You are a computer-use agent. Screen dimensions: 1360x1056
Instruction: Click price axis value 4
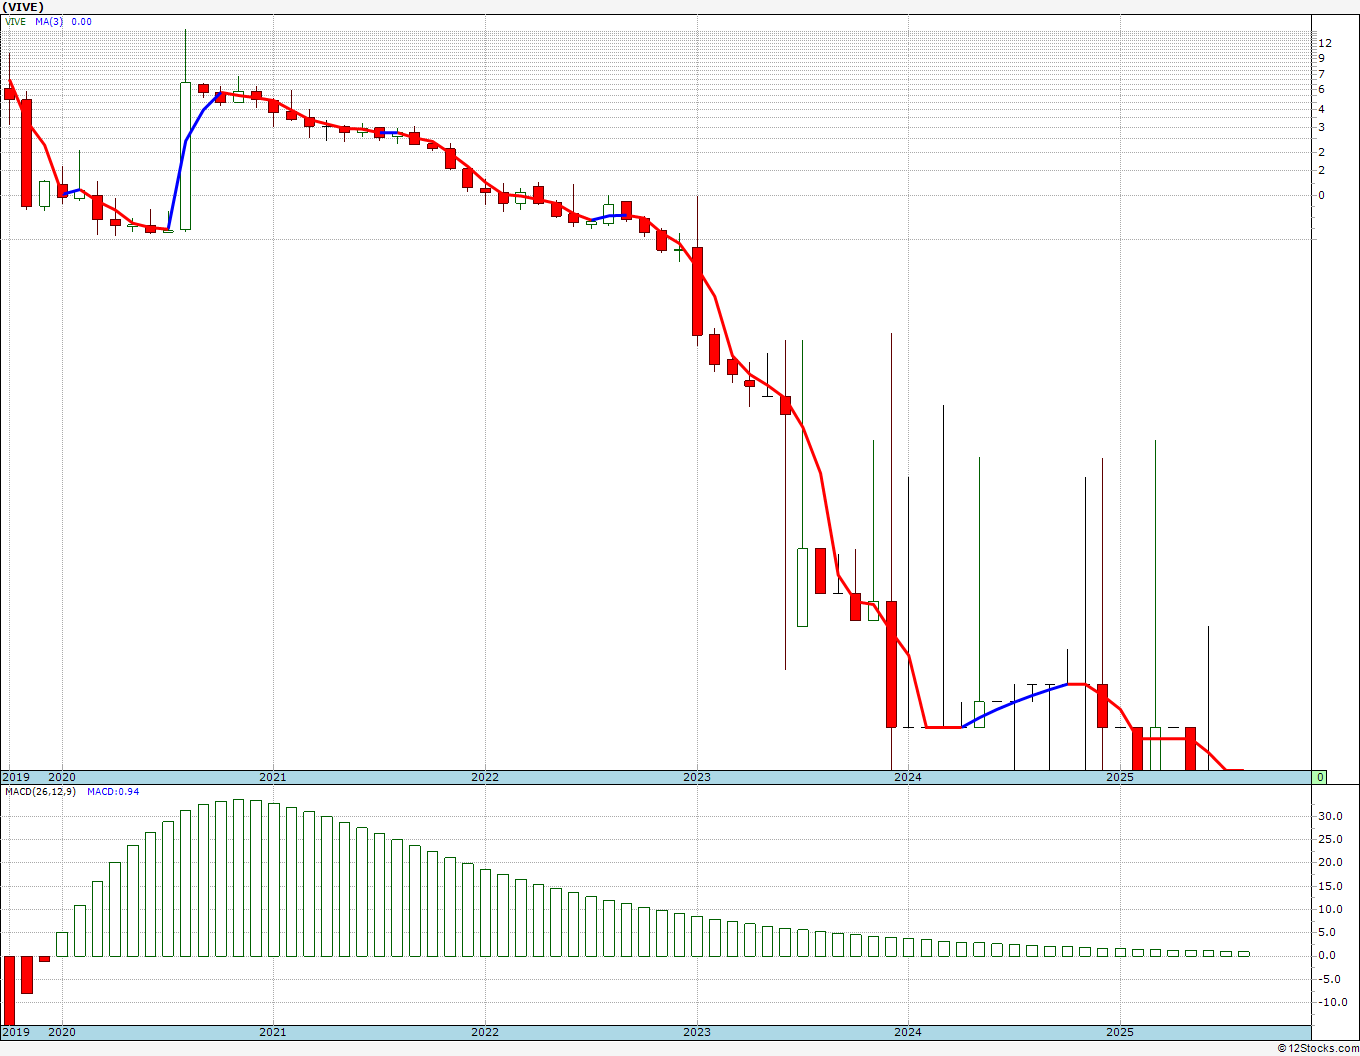[x=1321, y=109]
